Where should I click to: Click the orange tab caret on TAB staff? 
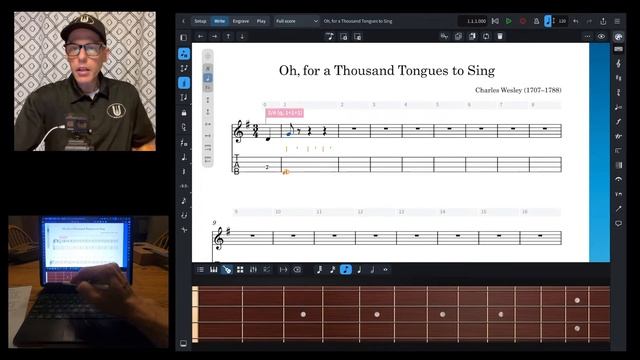[286, 172]
